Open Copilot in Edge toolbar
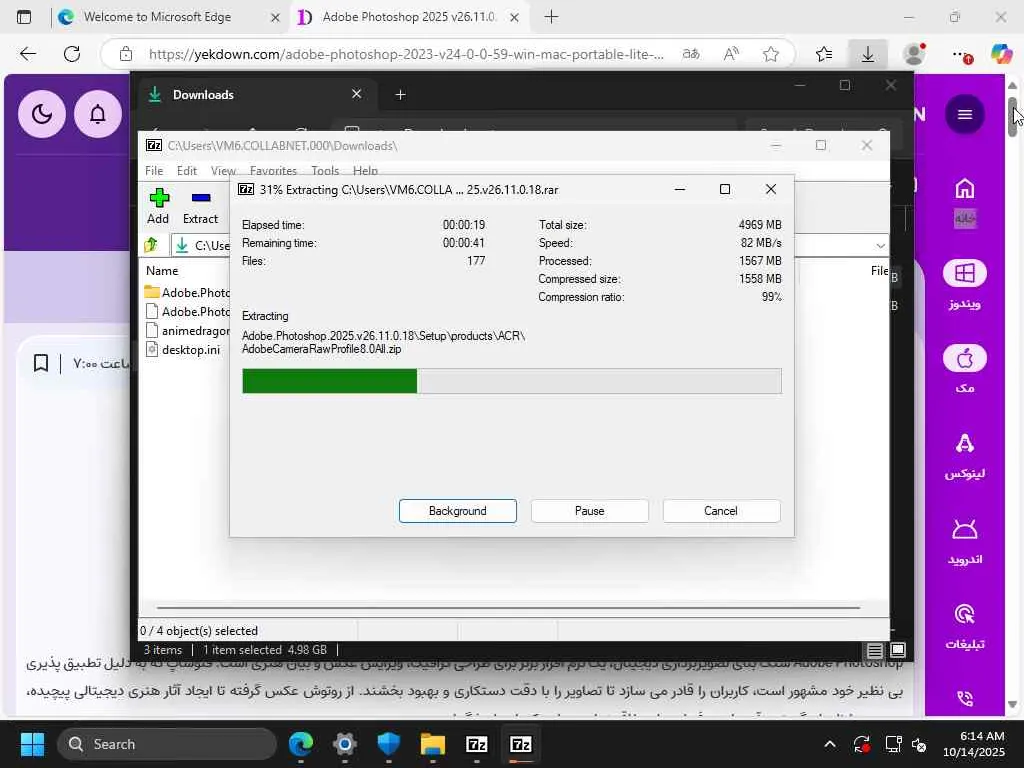The image size is (1024, 768). [1001, 54]
